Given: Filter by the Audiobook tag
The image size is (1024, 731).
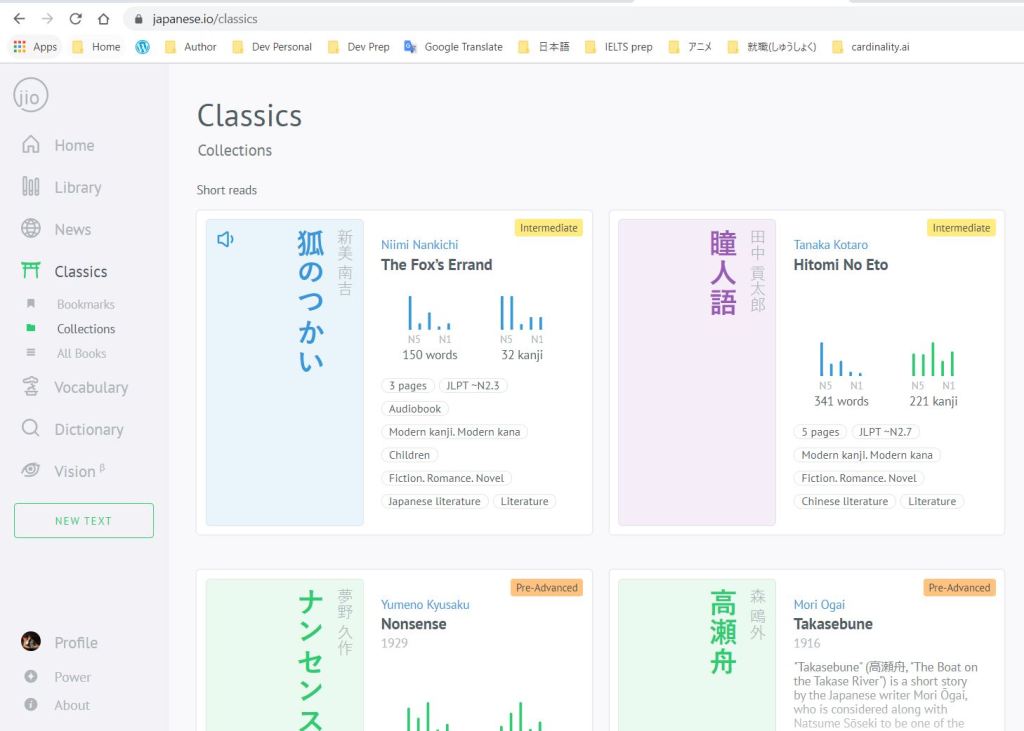Looking at the screenshot, I should [415, 409].
